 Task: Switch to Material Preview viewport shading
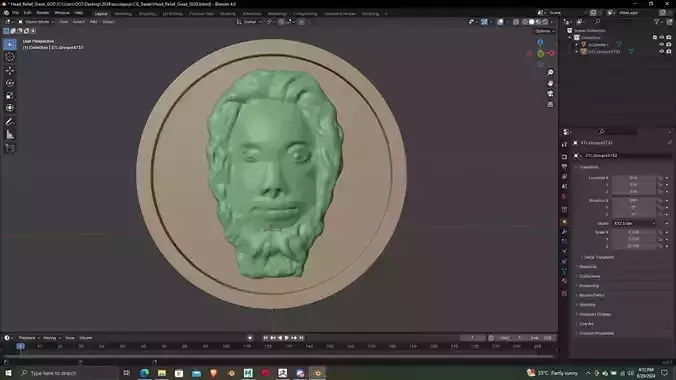click(x=538, y=22)
